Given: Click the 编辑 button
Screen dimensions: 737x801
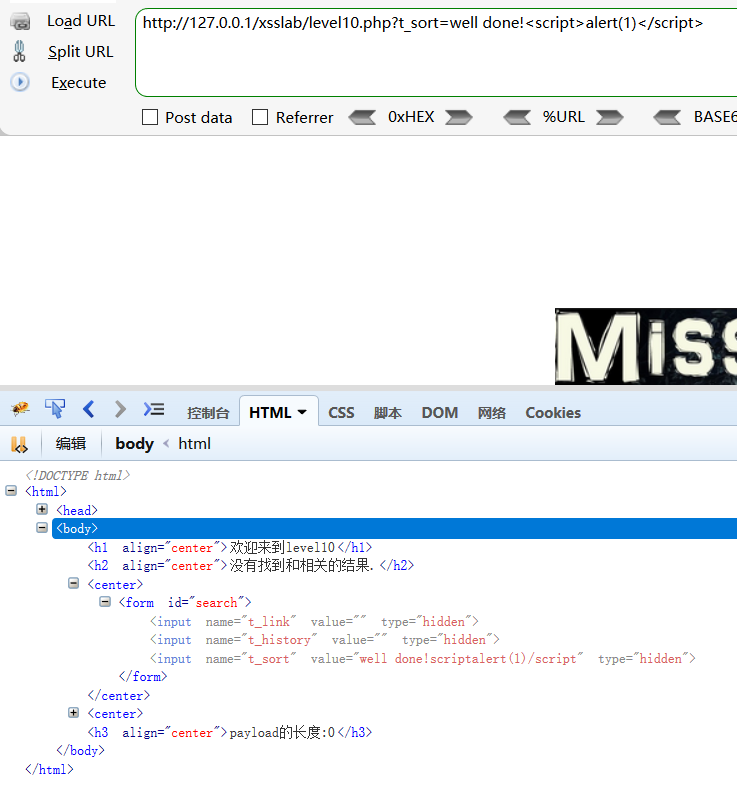Looking at the screenshot, I should pyautogui.click(x=71, y=443).
